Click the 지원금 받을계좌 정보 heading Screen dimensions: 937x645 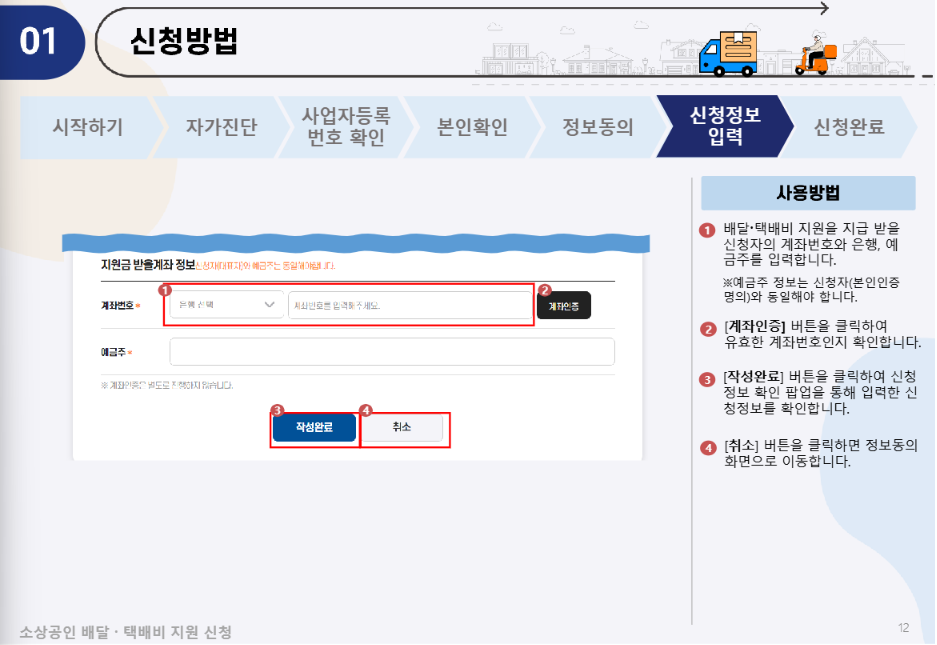point(148,265)
